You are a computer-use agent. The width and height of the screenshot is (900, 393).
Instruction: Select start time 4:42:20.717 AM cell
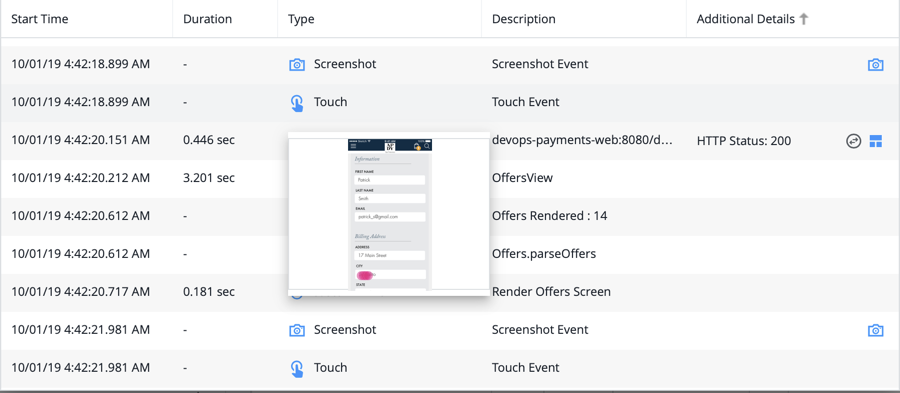point(80,291)
